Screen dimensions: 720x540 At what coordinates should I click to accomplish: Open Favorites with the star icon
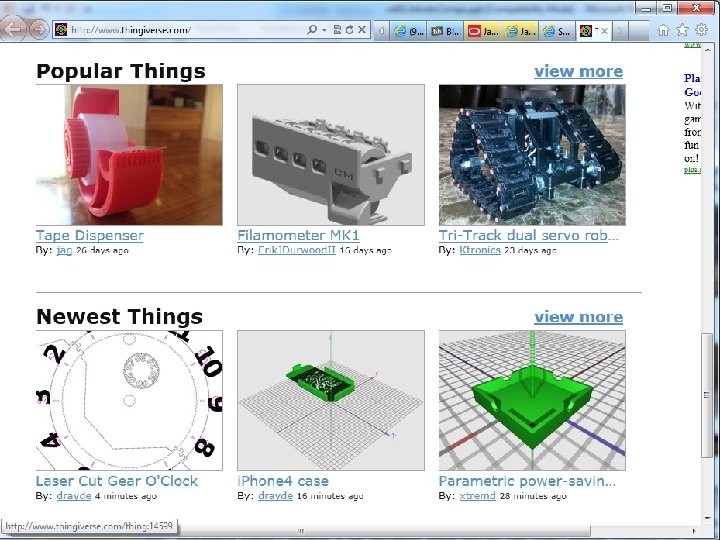pos(682,30)
